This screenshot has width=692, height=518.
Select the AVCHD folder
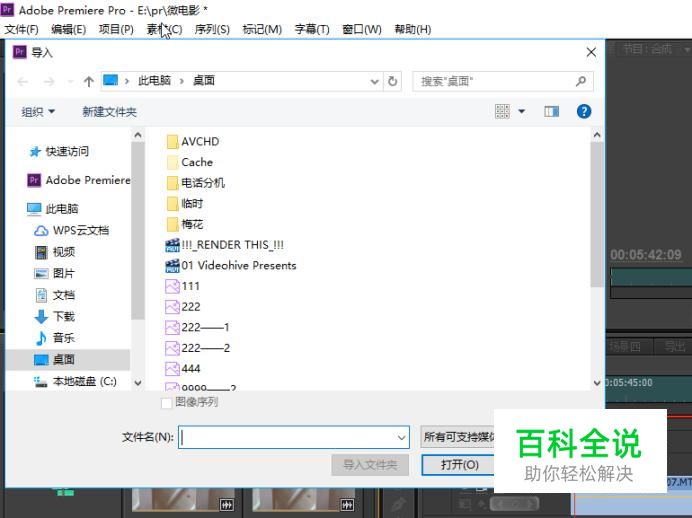coord(193,142)
